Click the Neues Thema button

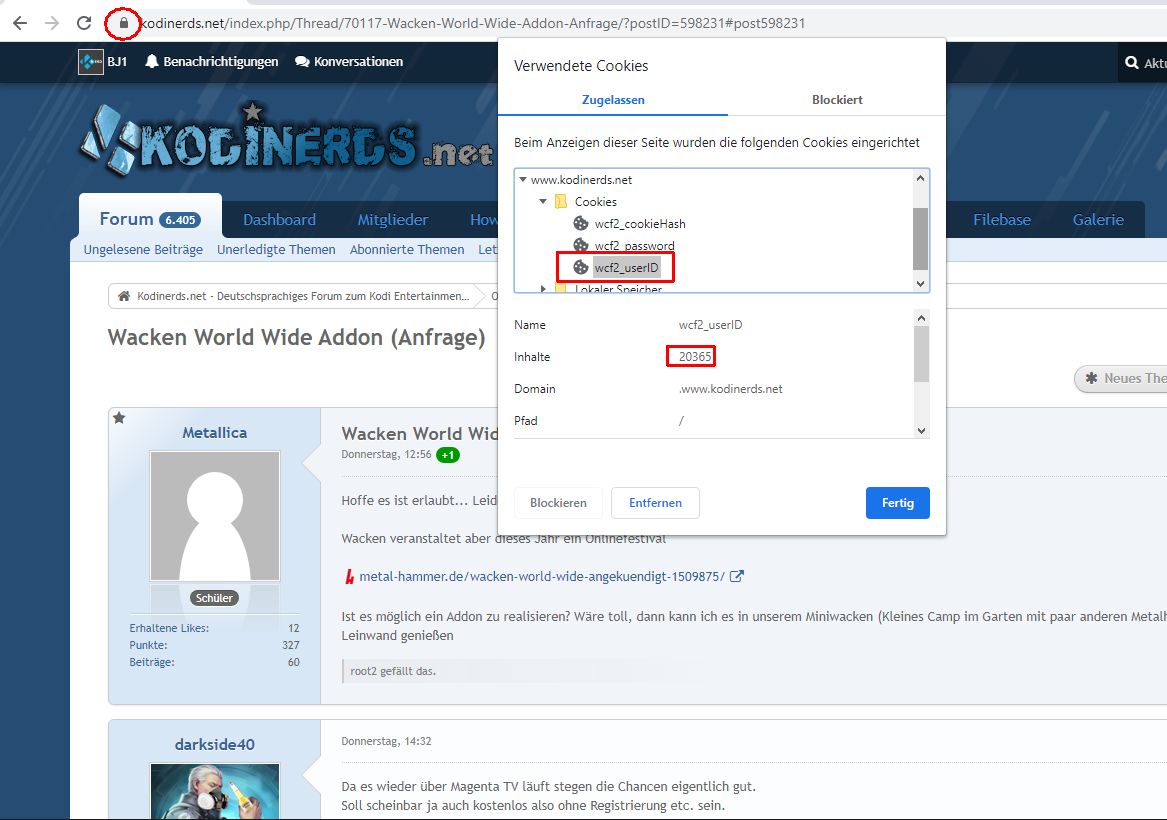pyautogui.click(x=1121, y=378)
